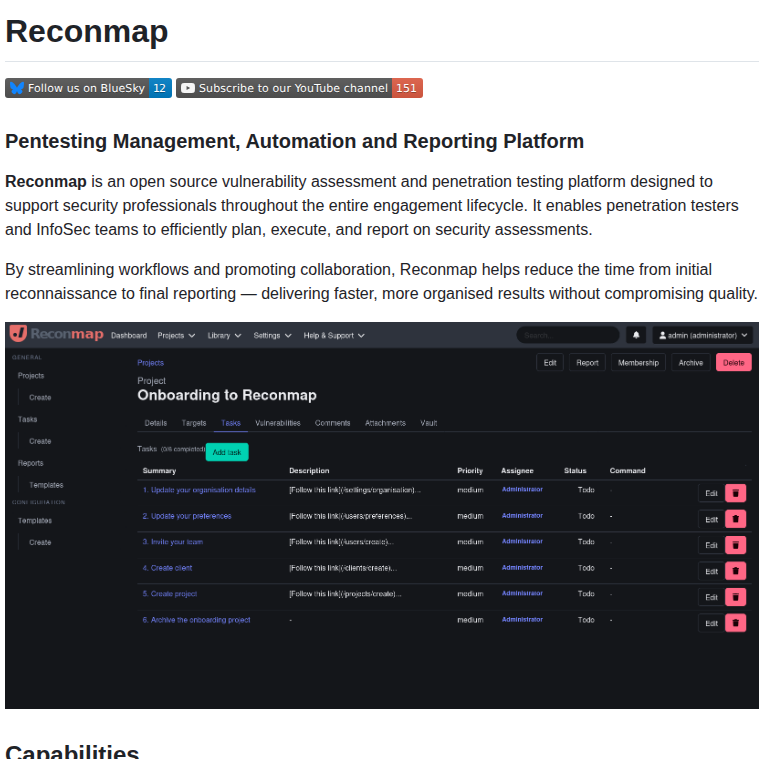The height and width of the screenshot is (759, 759).
Task: Open Projects in the left sidebar
Action: coord(31,376)
